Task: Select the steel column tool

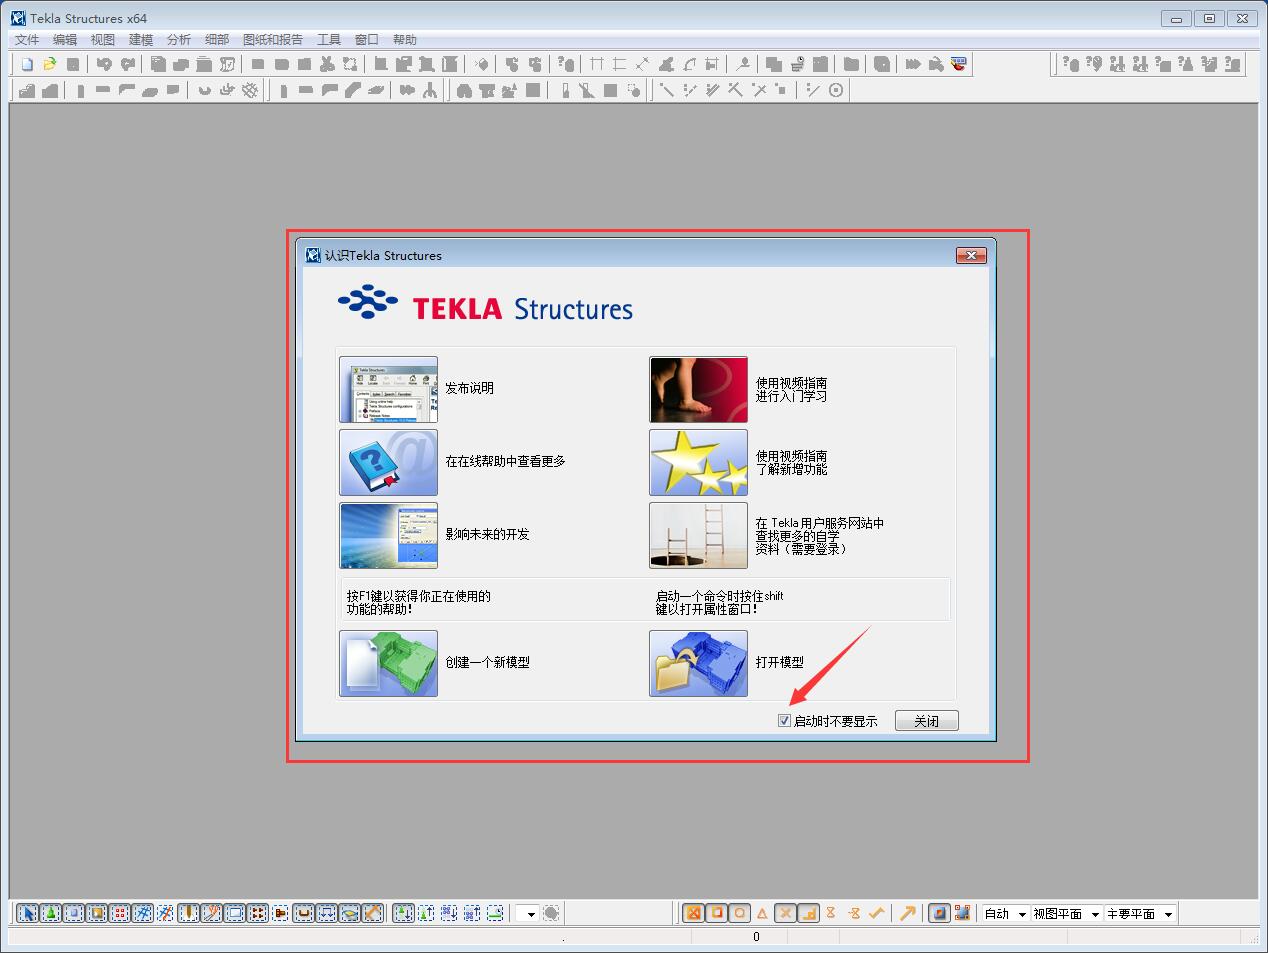Action: pyautogui.click(x=283, y=90)
